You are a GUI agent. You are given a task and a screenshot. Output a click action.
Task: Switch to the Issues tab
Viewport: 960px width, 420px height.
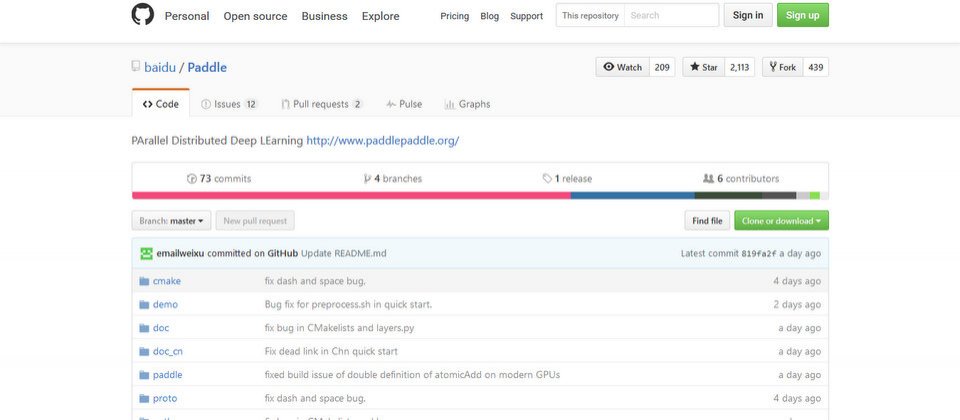click(230, 104)
